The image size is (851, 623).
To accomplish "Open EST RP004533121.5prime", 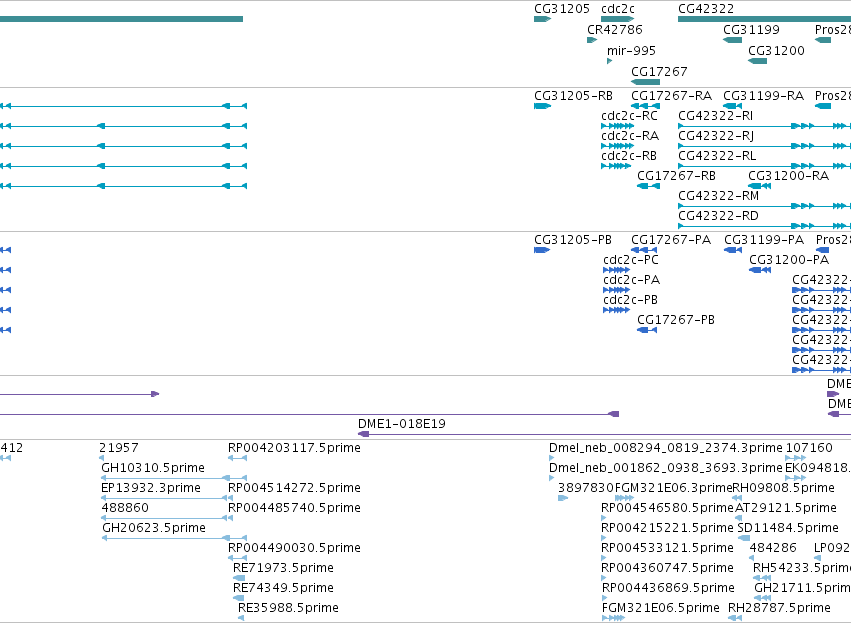I will pyautogui.click(x=668, y=548).
